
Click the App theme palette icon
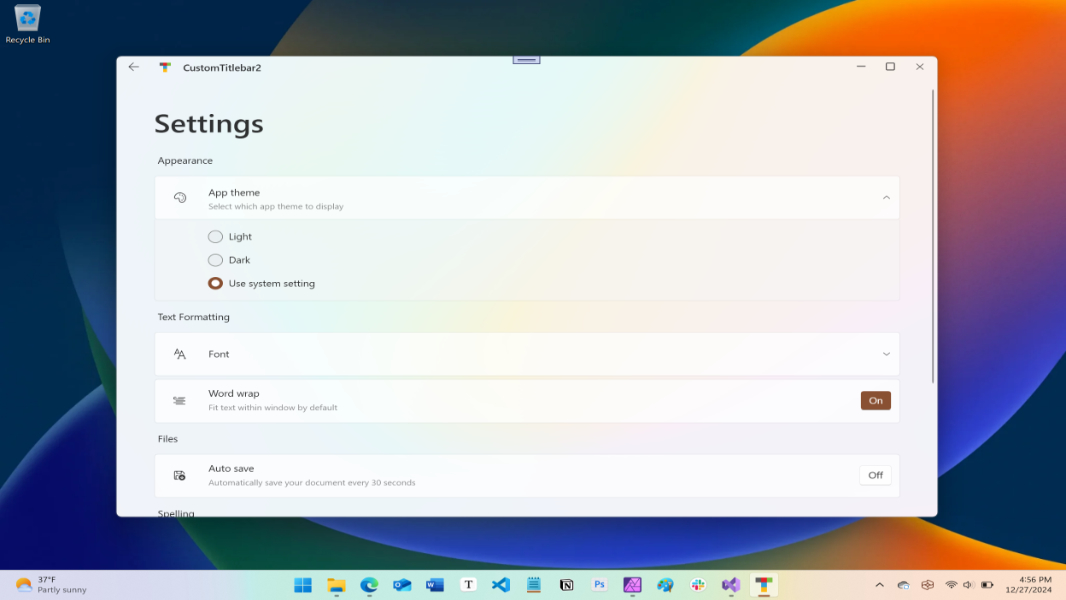[x=180, y=197]
